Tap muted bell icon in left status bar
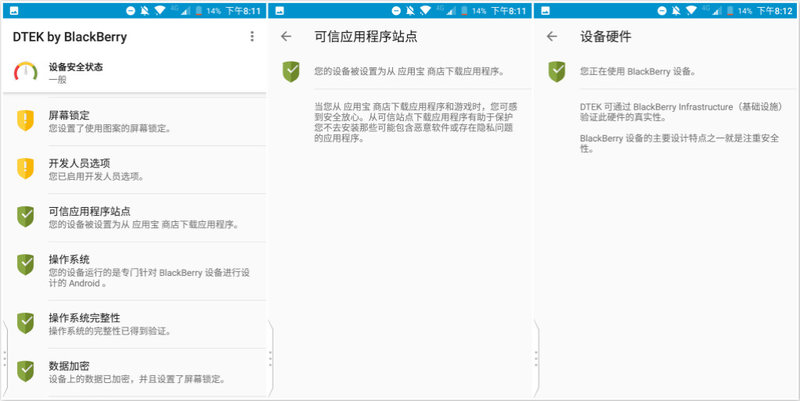Image resolution: width=800 pixels, height=401 pixels. (x=144, y=11)
